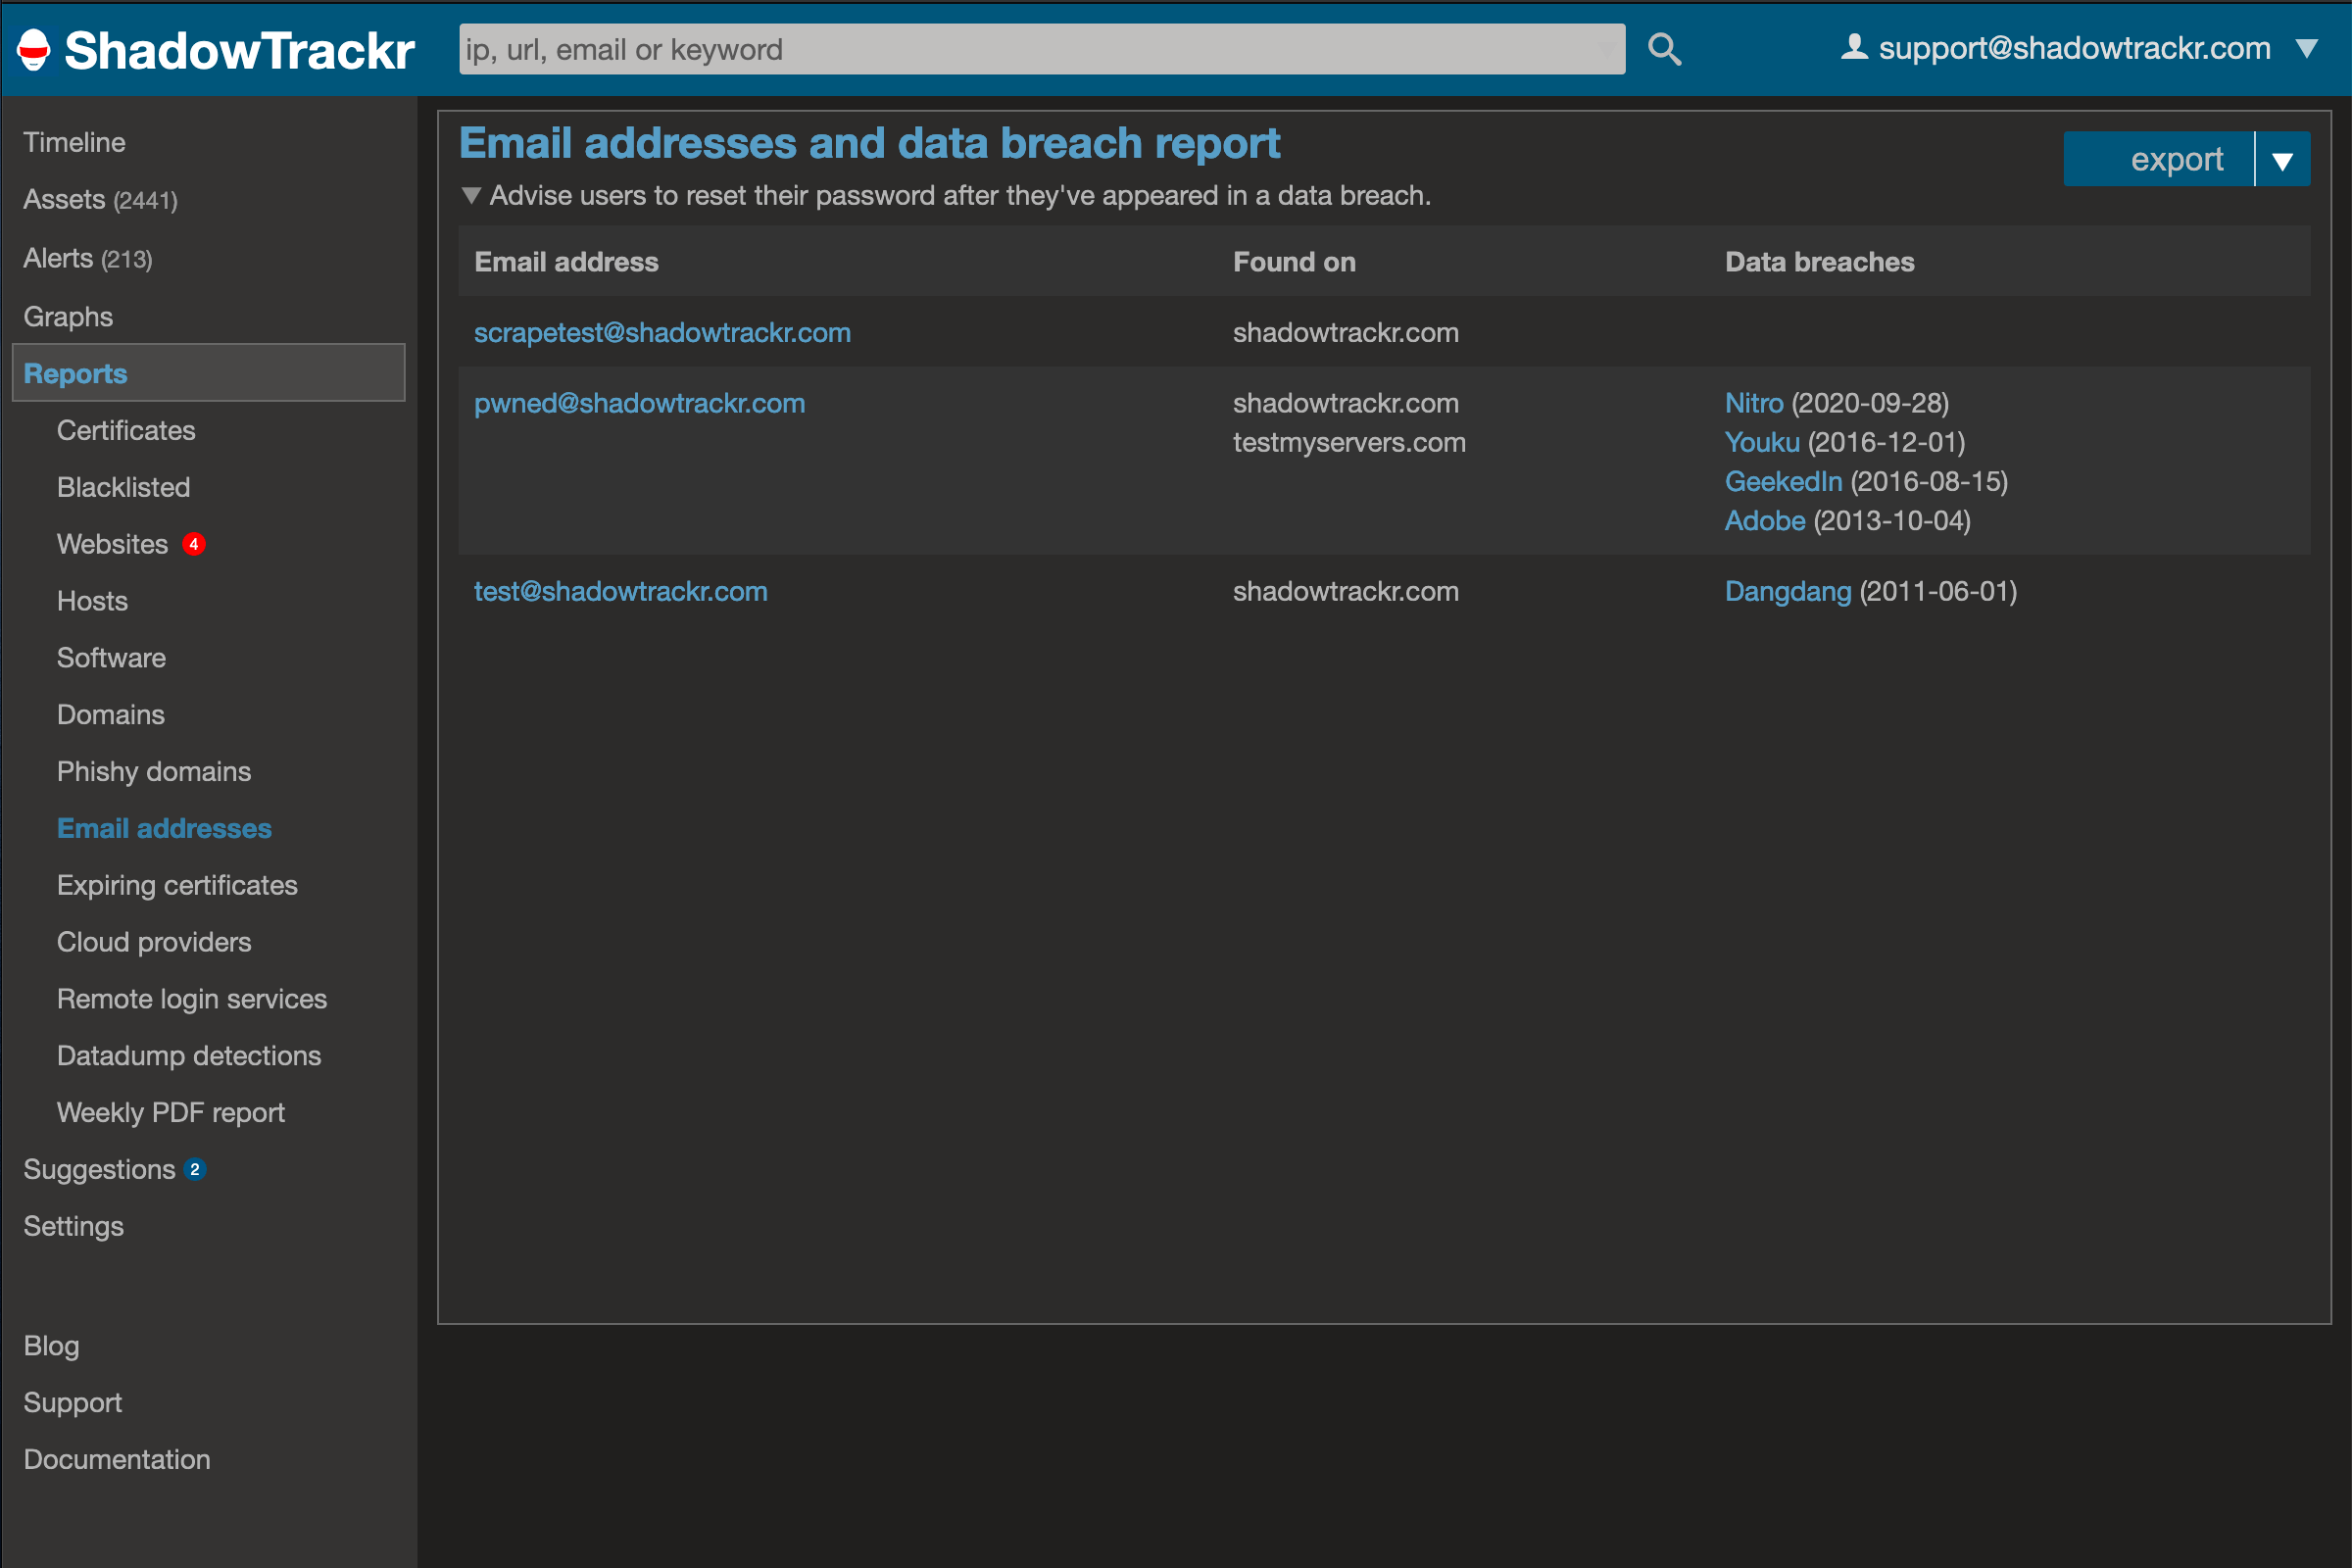Open the Nitro data breach link
This screenshot has width=2352, height=1568.
1753,403
